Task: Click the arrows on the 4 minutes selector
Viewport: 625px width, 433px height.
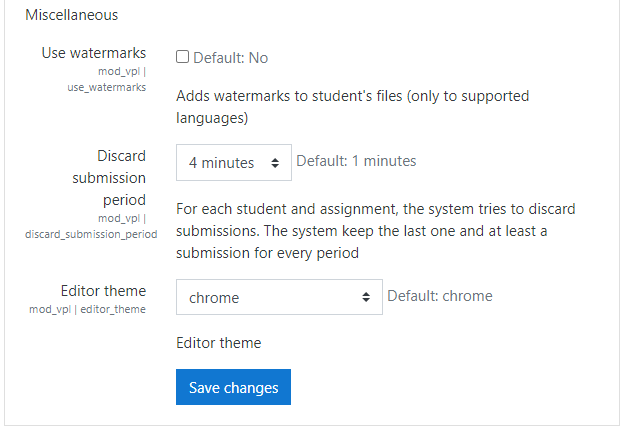Action: (275, 162)
